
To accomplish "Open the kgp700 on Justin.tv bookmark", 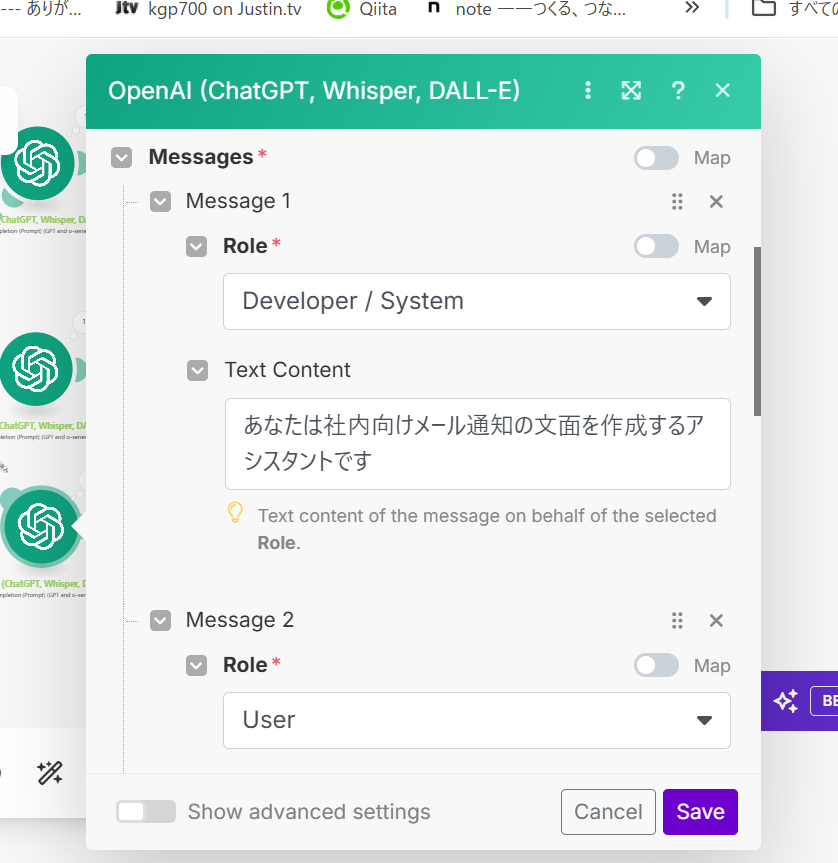I will (x=209, y=9).
